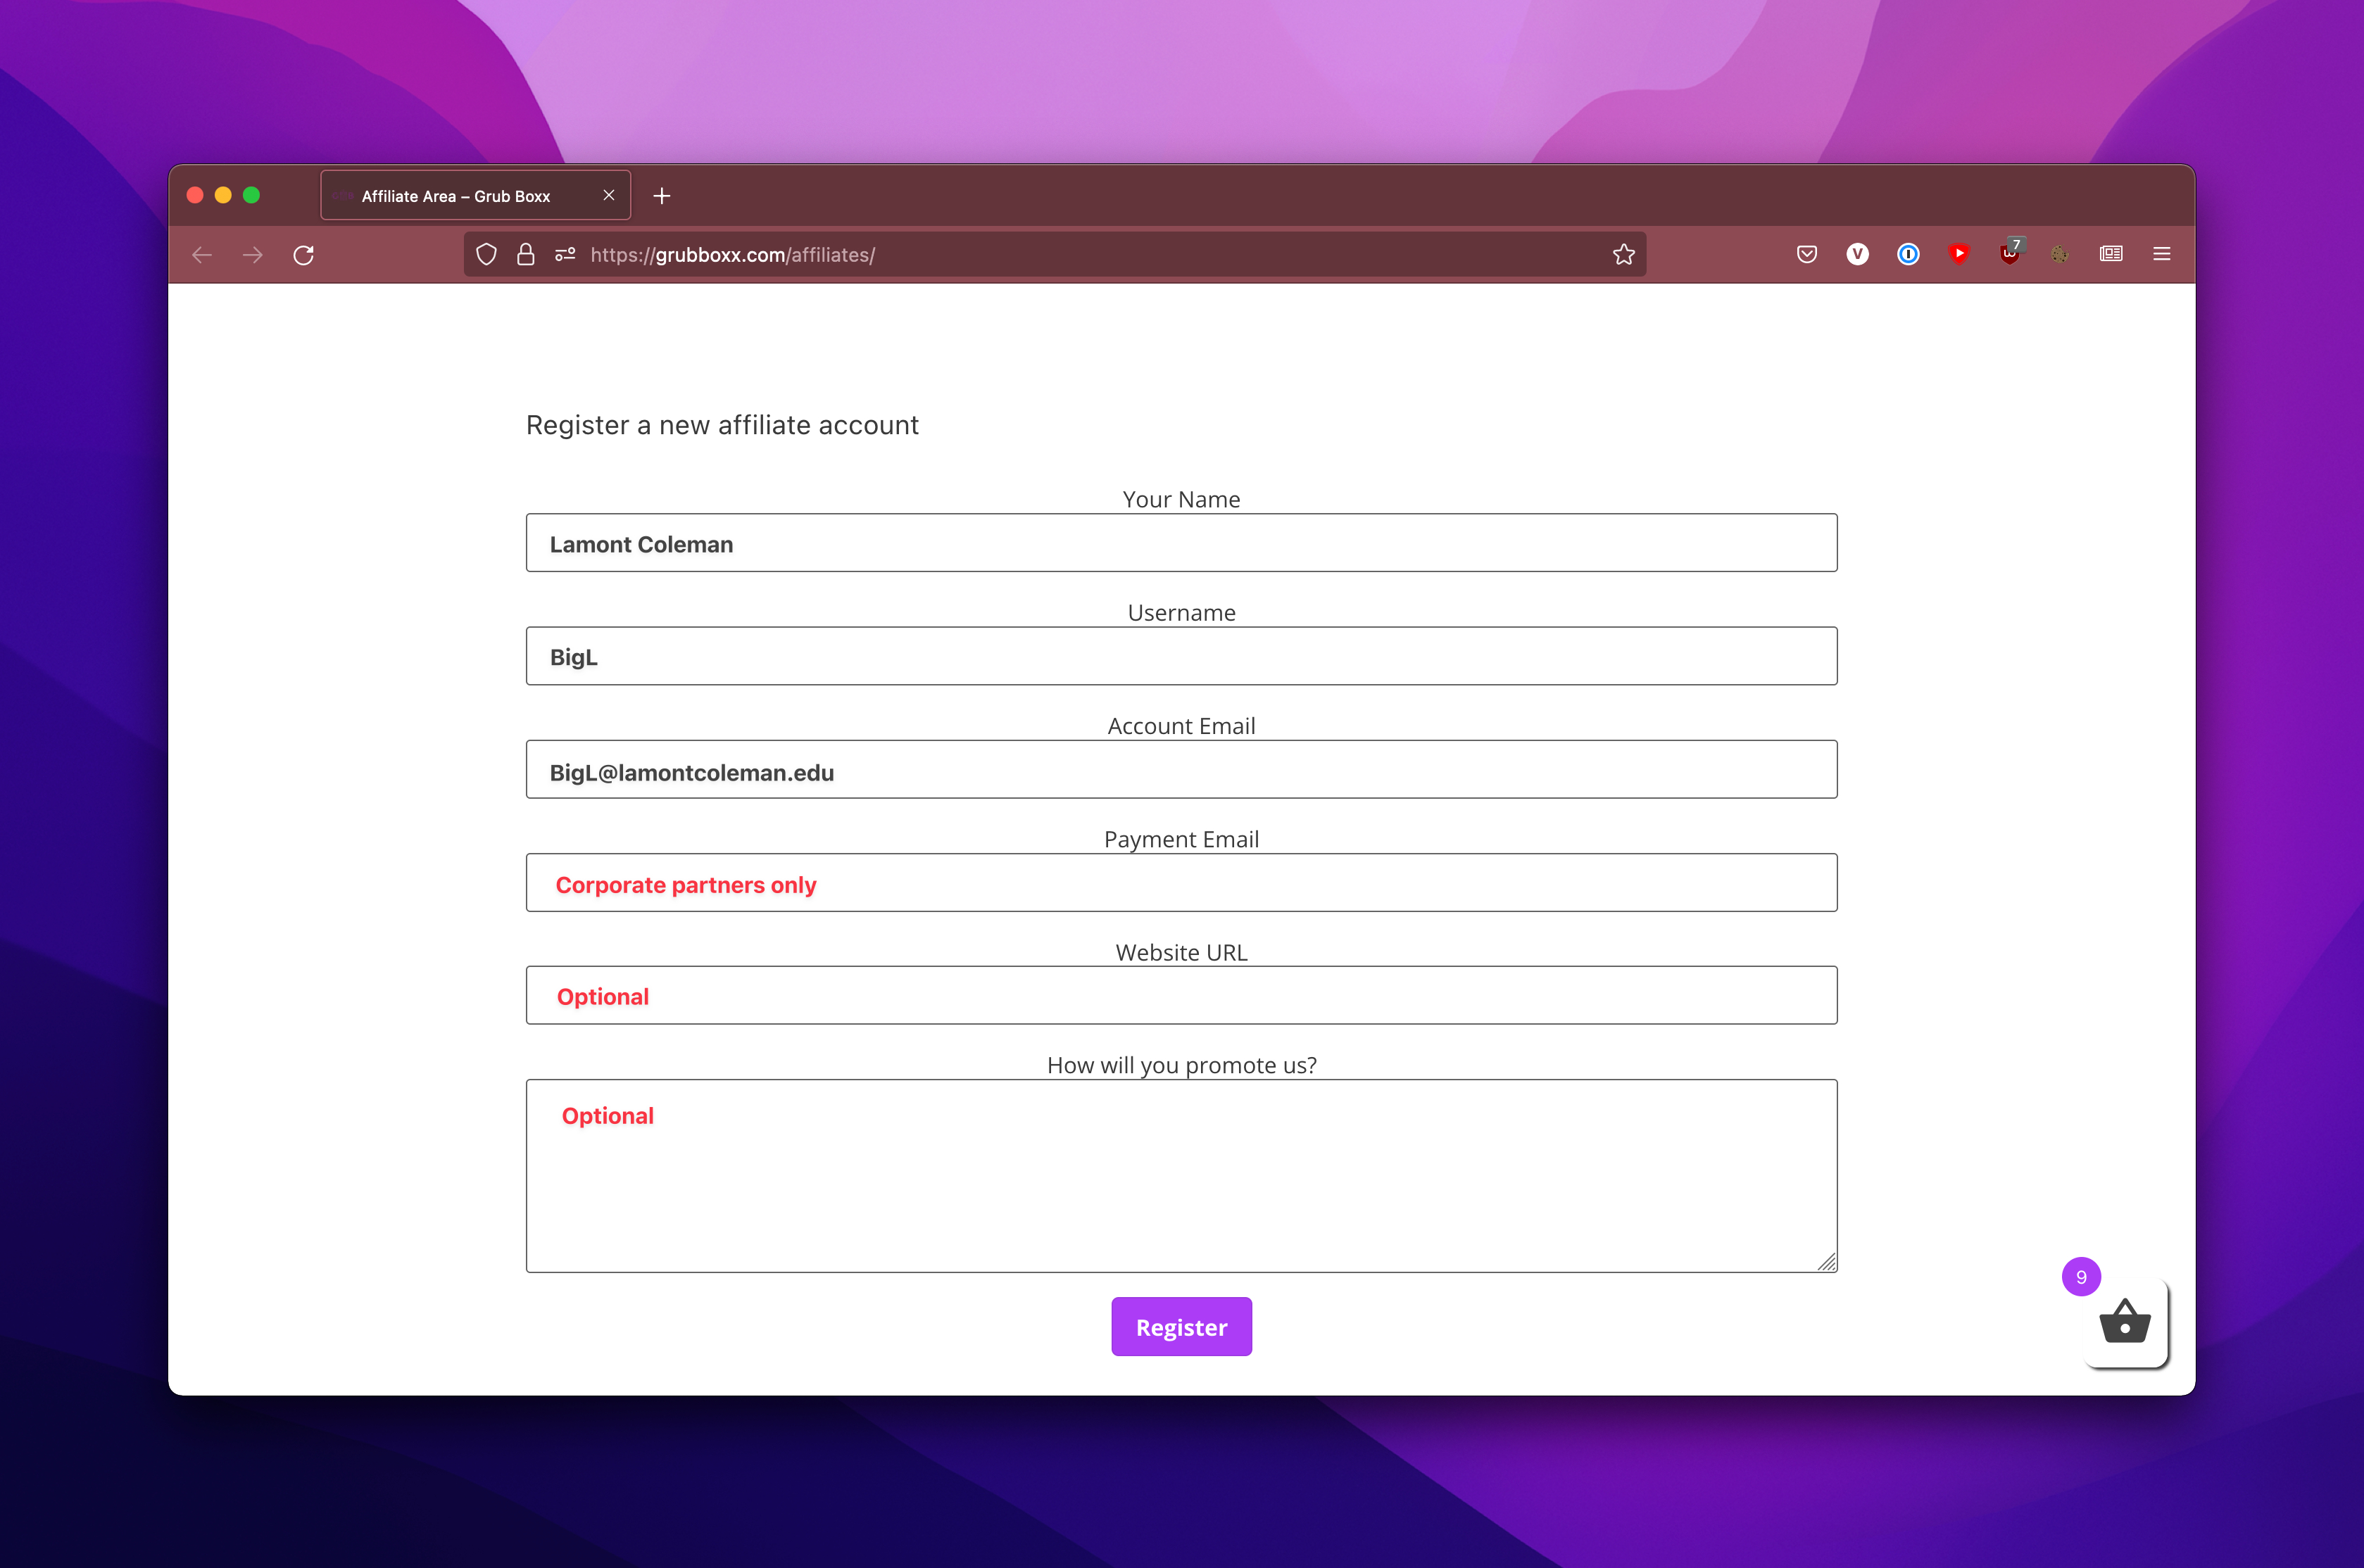Open the Firefox hamburger menu
This screenshot has height=1568, width=2364.
point(2162,254)
